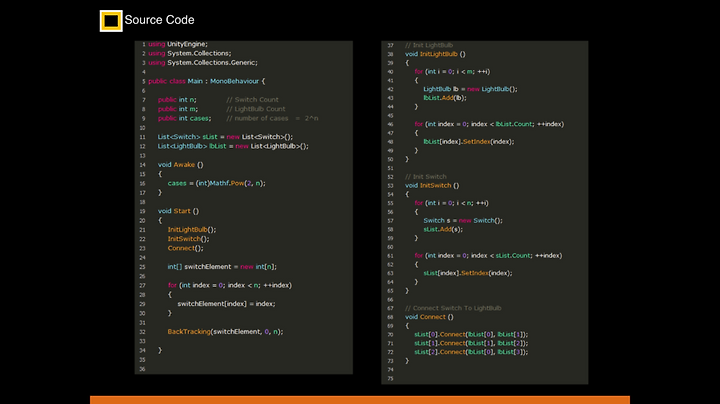
Task: Click the loop header using "sList.Count"
Action: click(x=488, y=255)
